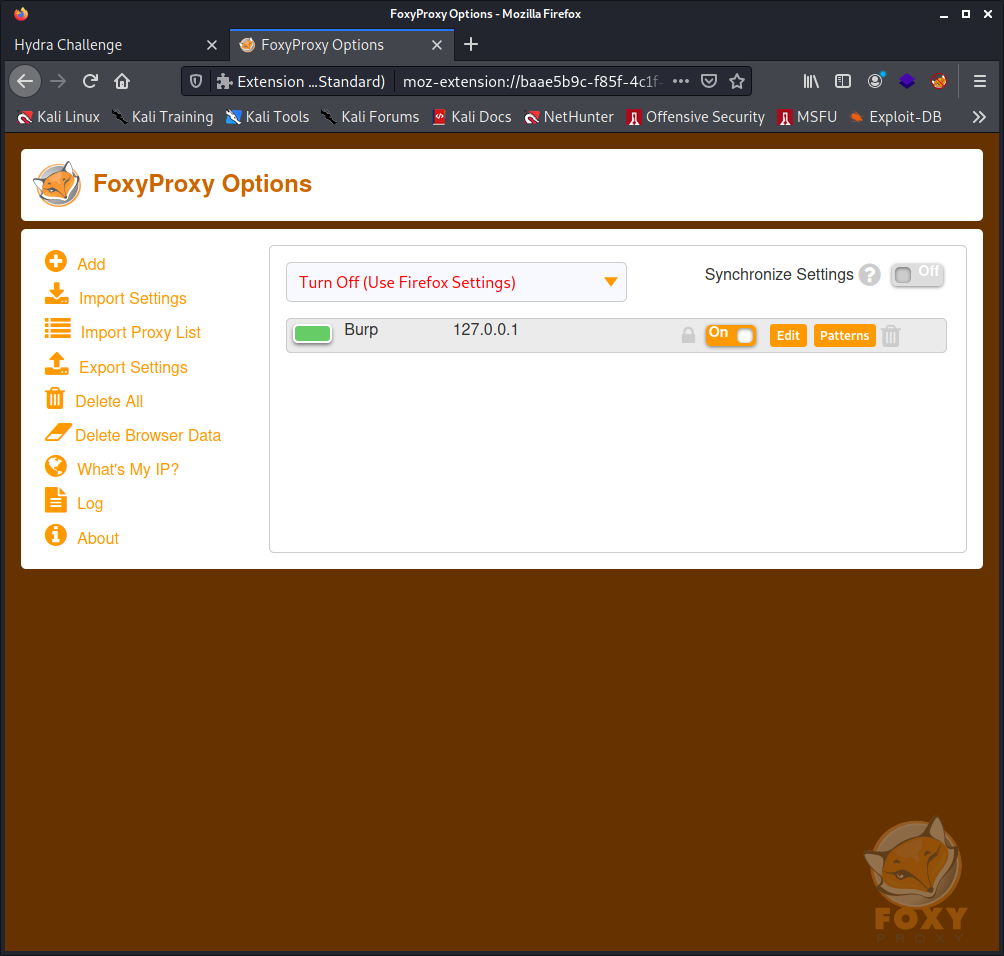This screenshot has width=1004, height=956.
Task: Close the FoxyProxy Options tab
Action: tap(437, 45)
